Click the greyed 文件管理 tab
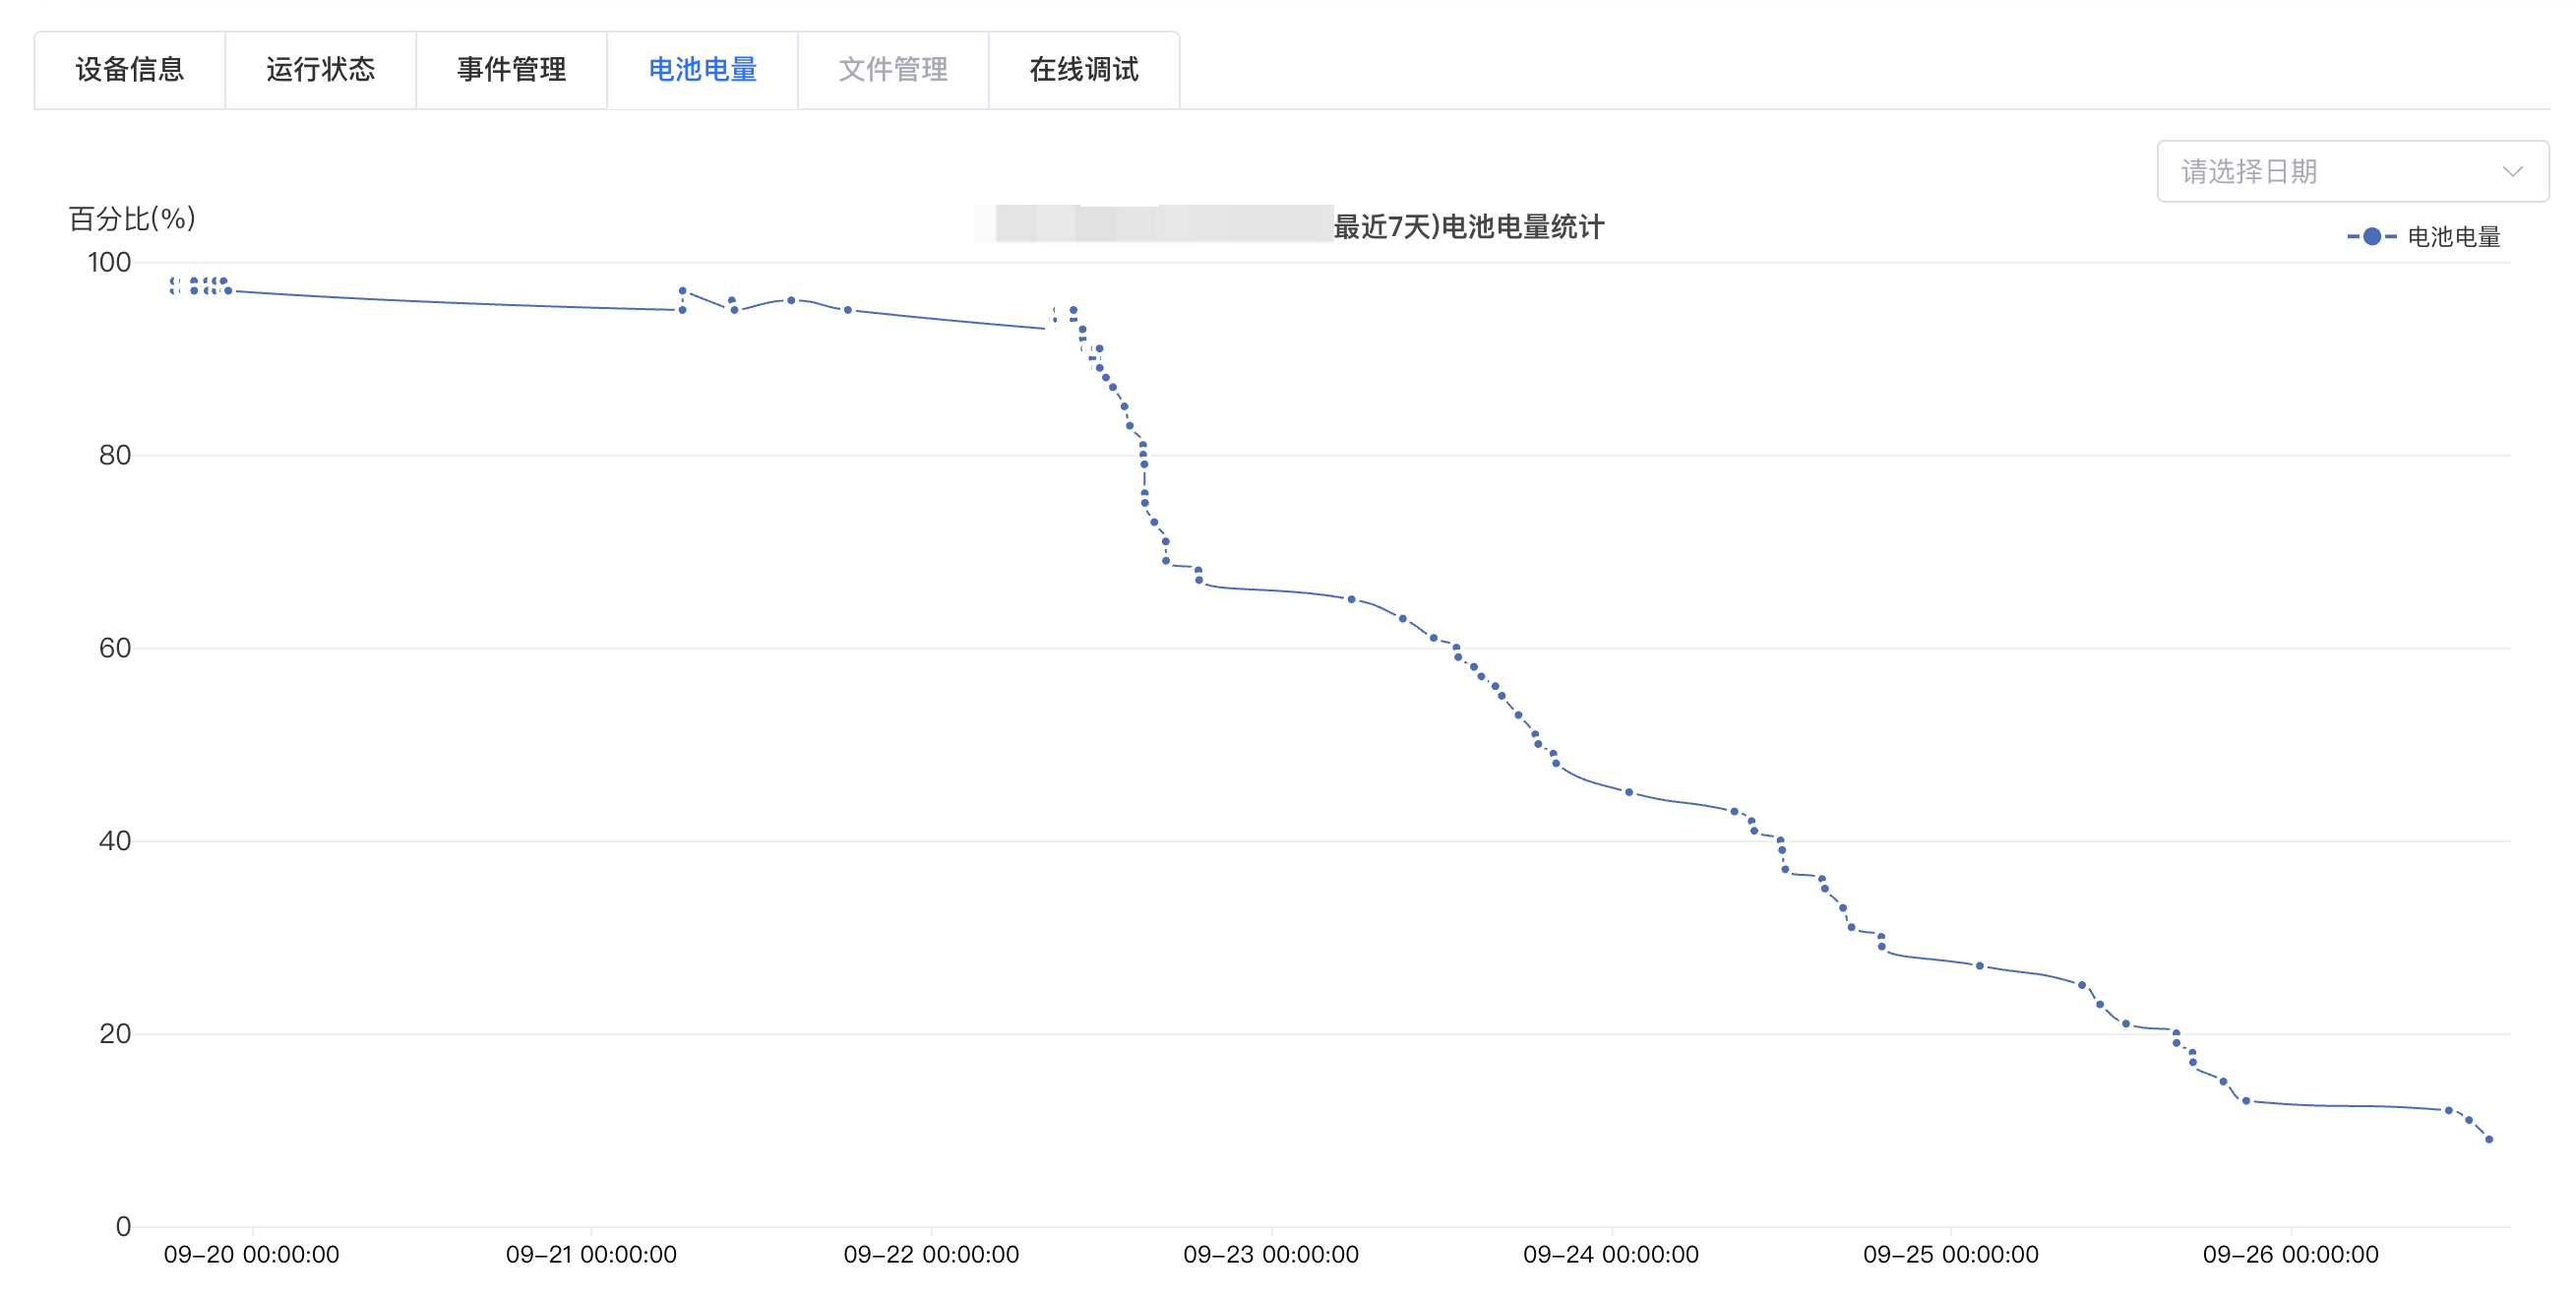The image size is (2576, 1299). click(x=893, y=70)
